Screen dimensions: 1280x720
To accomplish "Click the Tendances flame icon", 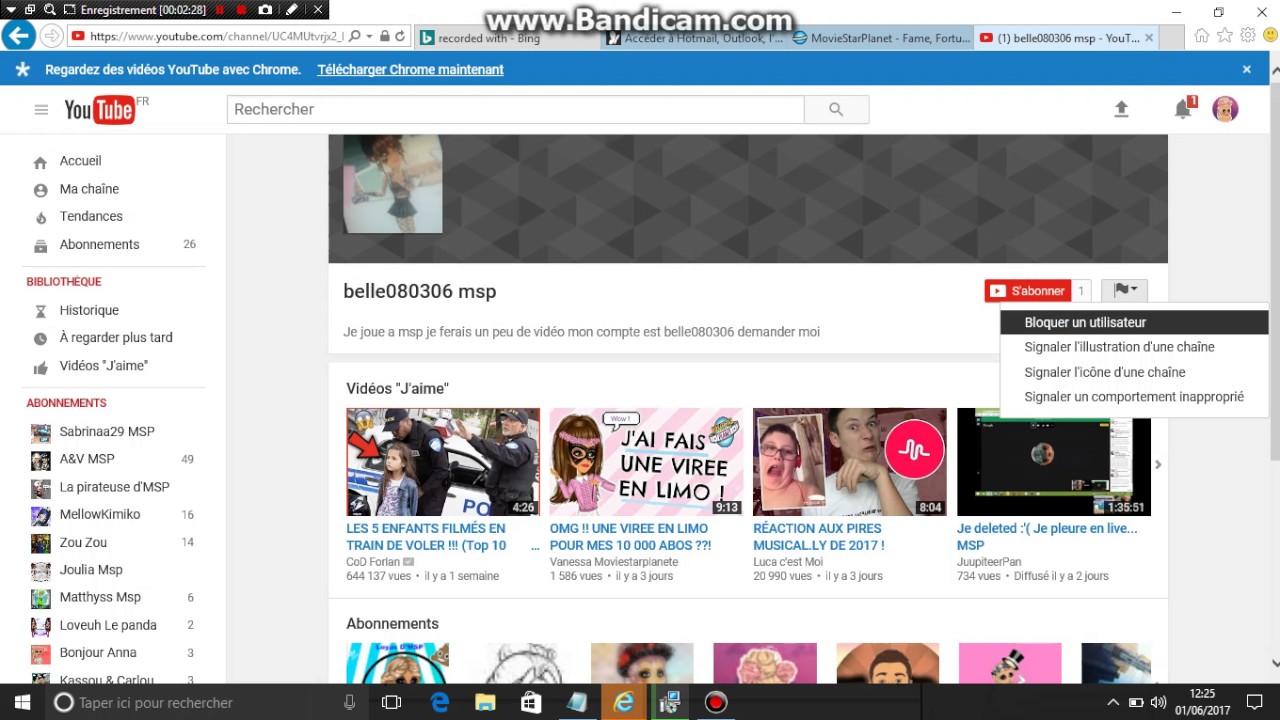I will click(x=41, y=218).
